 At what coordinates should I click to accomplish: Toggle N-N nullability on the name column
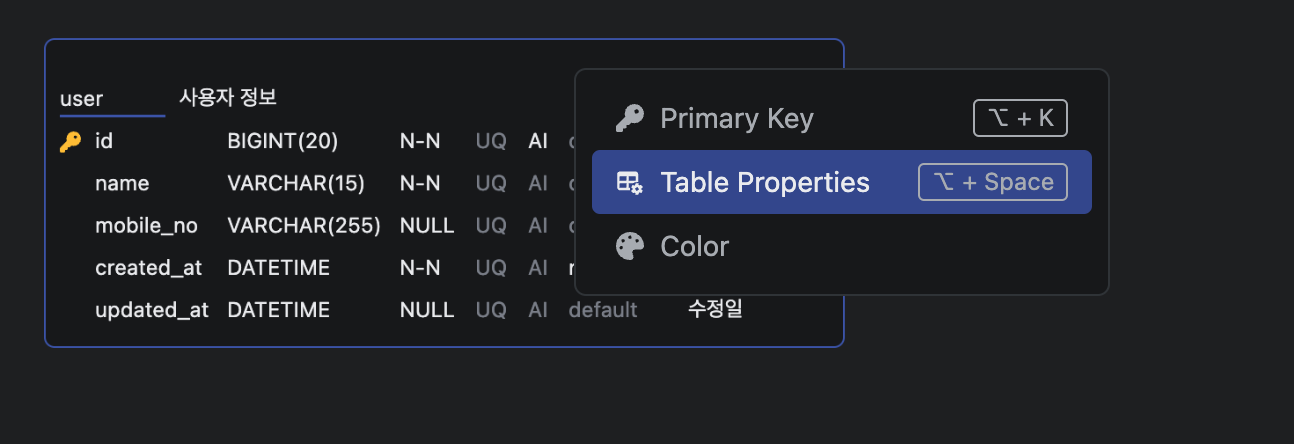[420, 184]
